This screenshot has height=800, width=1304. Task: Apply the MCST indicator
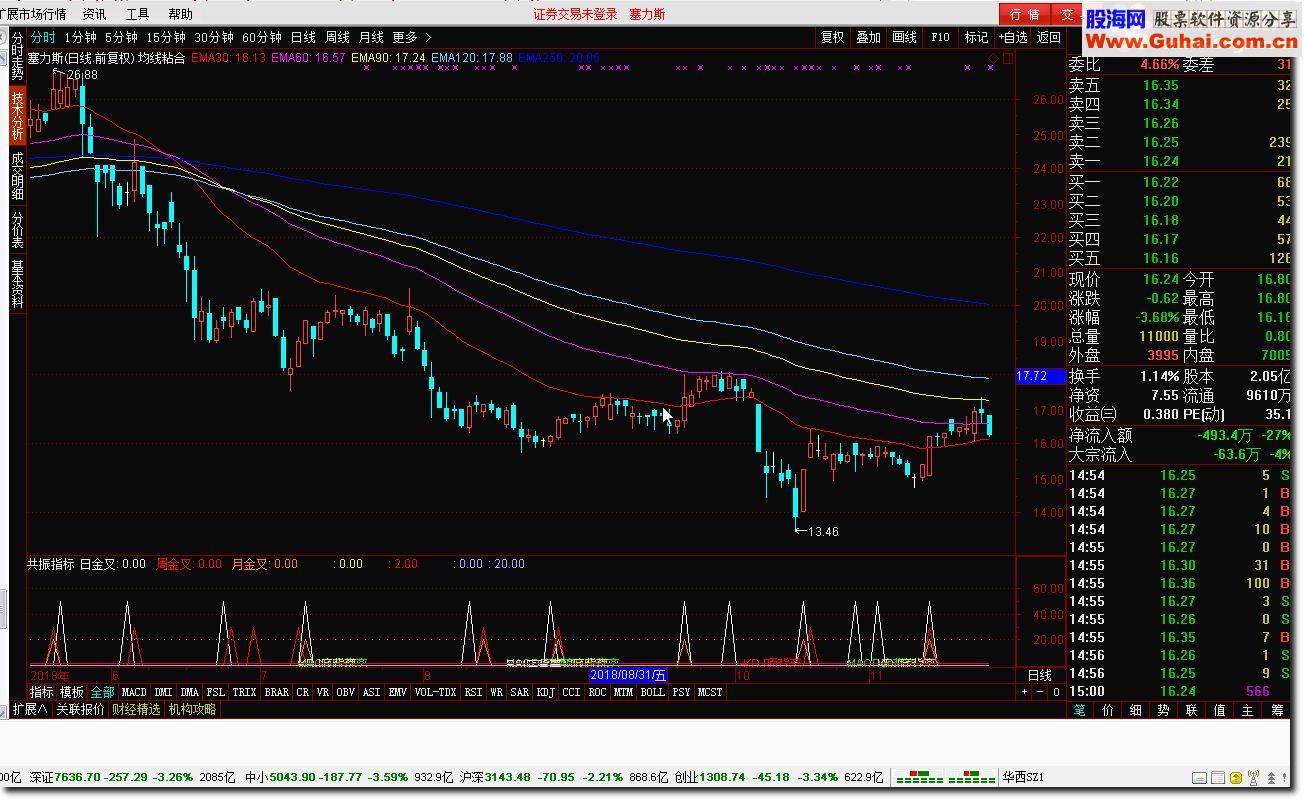tap(710, 692)
